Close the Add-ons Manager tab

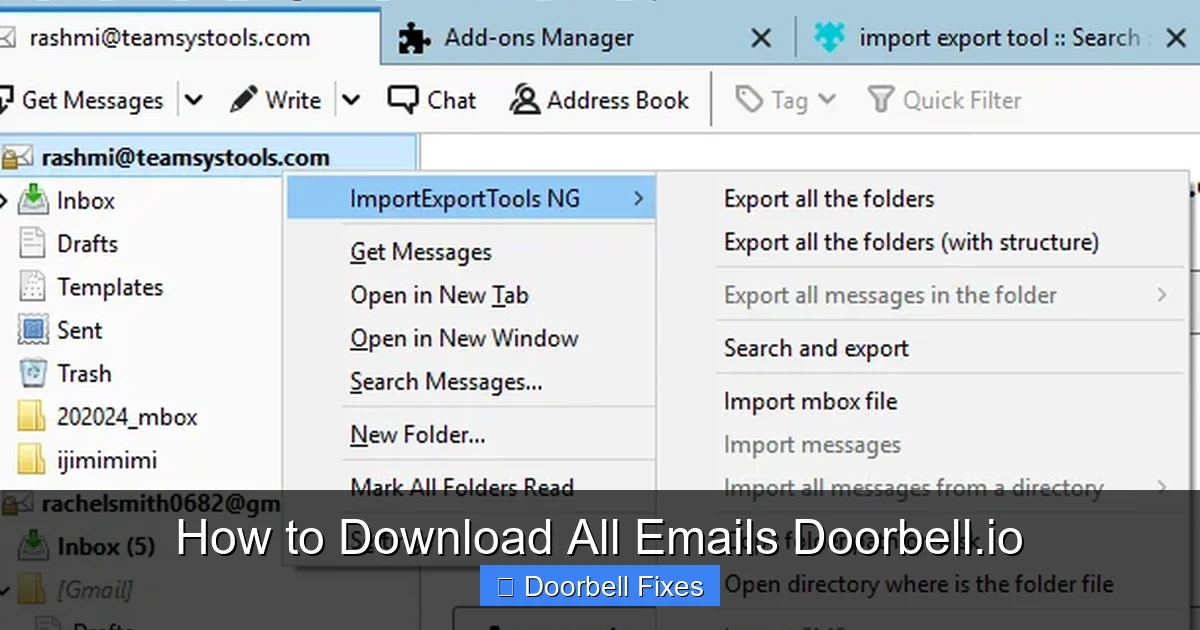coord(761,38)
